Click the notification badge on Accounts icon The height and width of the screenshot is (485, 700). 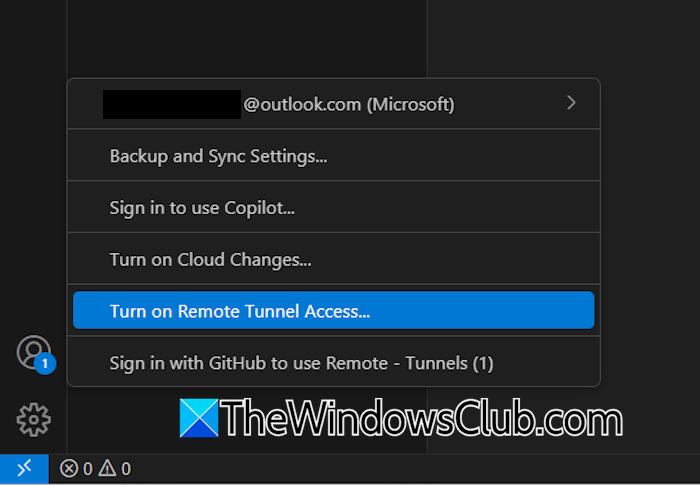coord(44,365)
